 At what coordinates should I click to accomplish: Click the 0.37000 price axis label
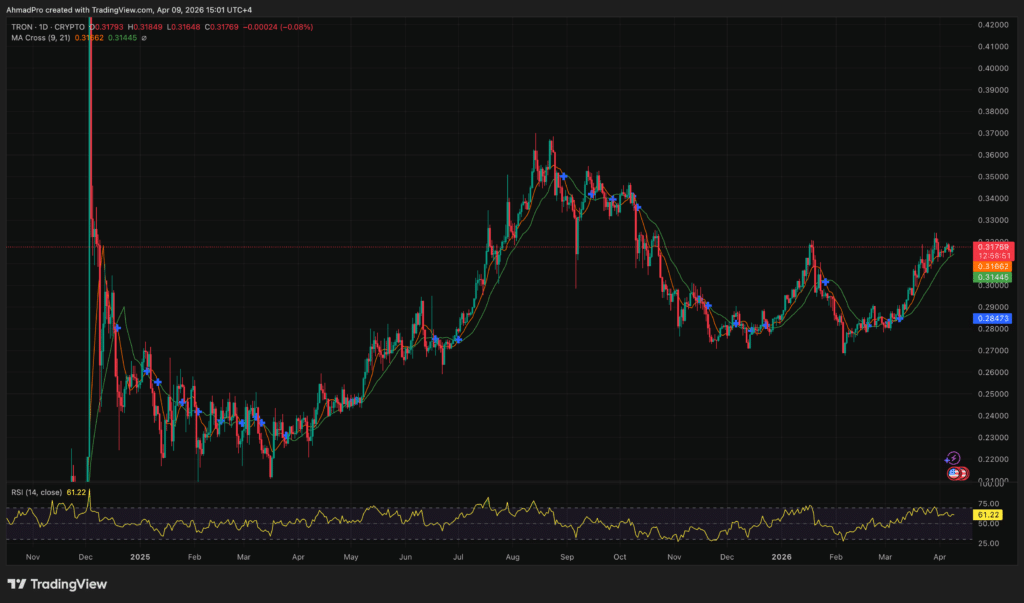[x=993, y=133]
